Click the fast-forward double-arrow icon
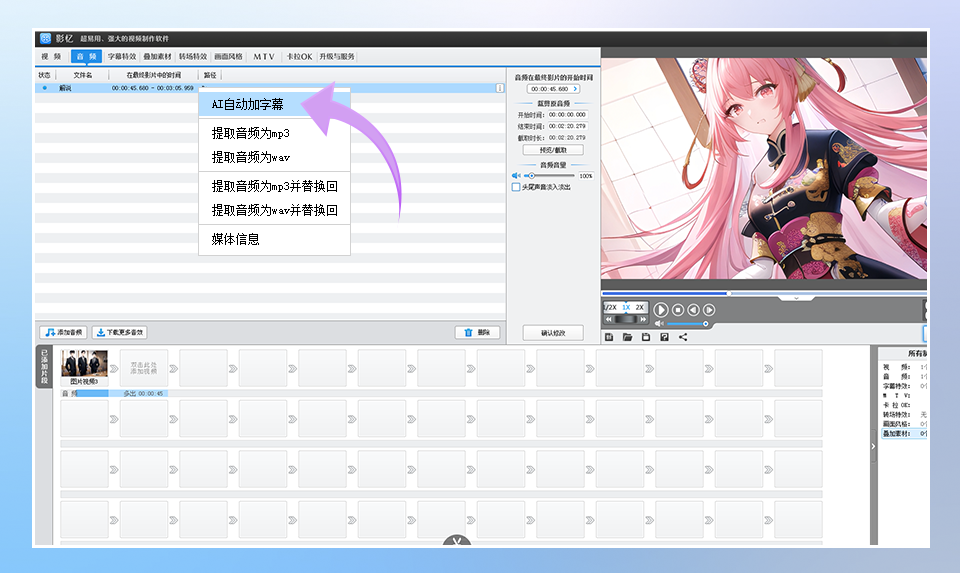The width and height of the screenshot is (960, 573). tap(643, 320)
